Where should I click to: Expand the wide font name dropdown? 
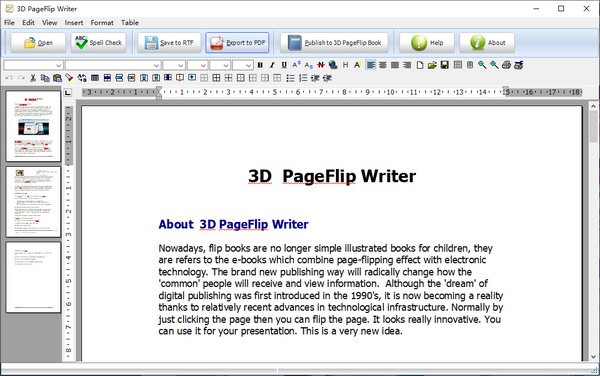pos(156,65)
